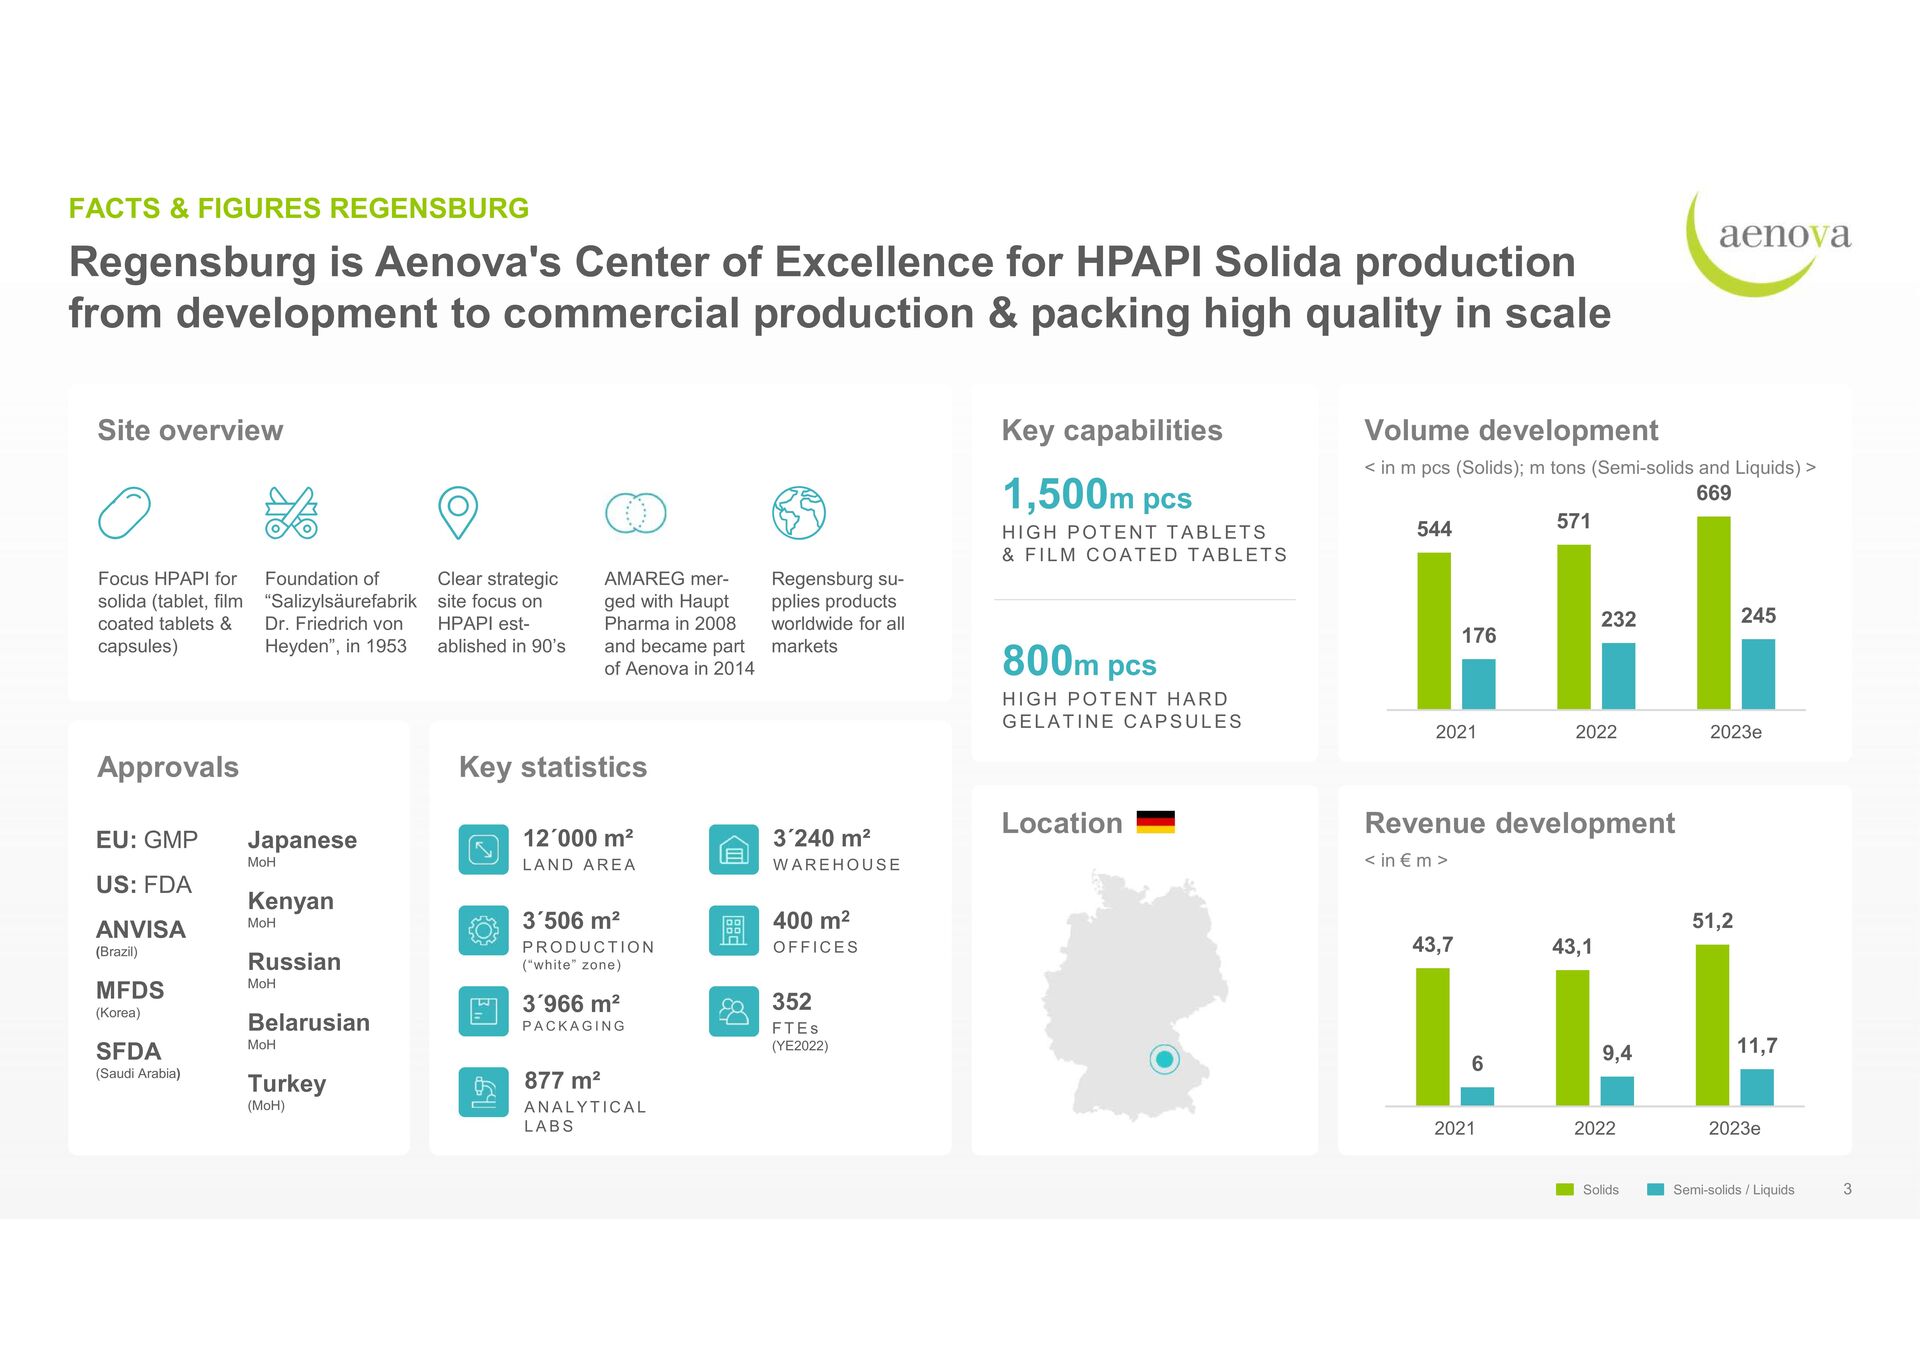The width and height of the screenshot is (1920, 1358).
Task: Click the German flag beside Location
Action: coord(1156,822)
